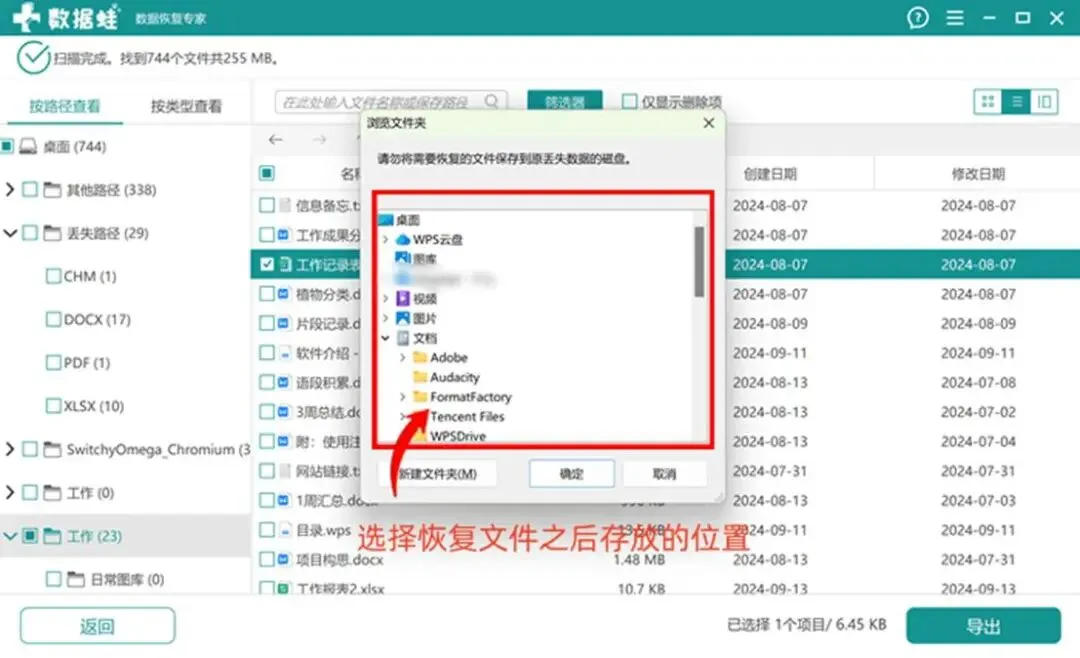The width and height of the screenshot is (1080, 658).
Task: Select Tencent Files folder in dialog
Action: [467, 416]
